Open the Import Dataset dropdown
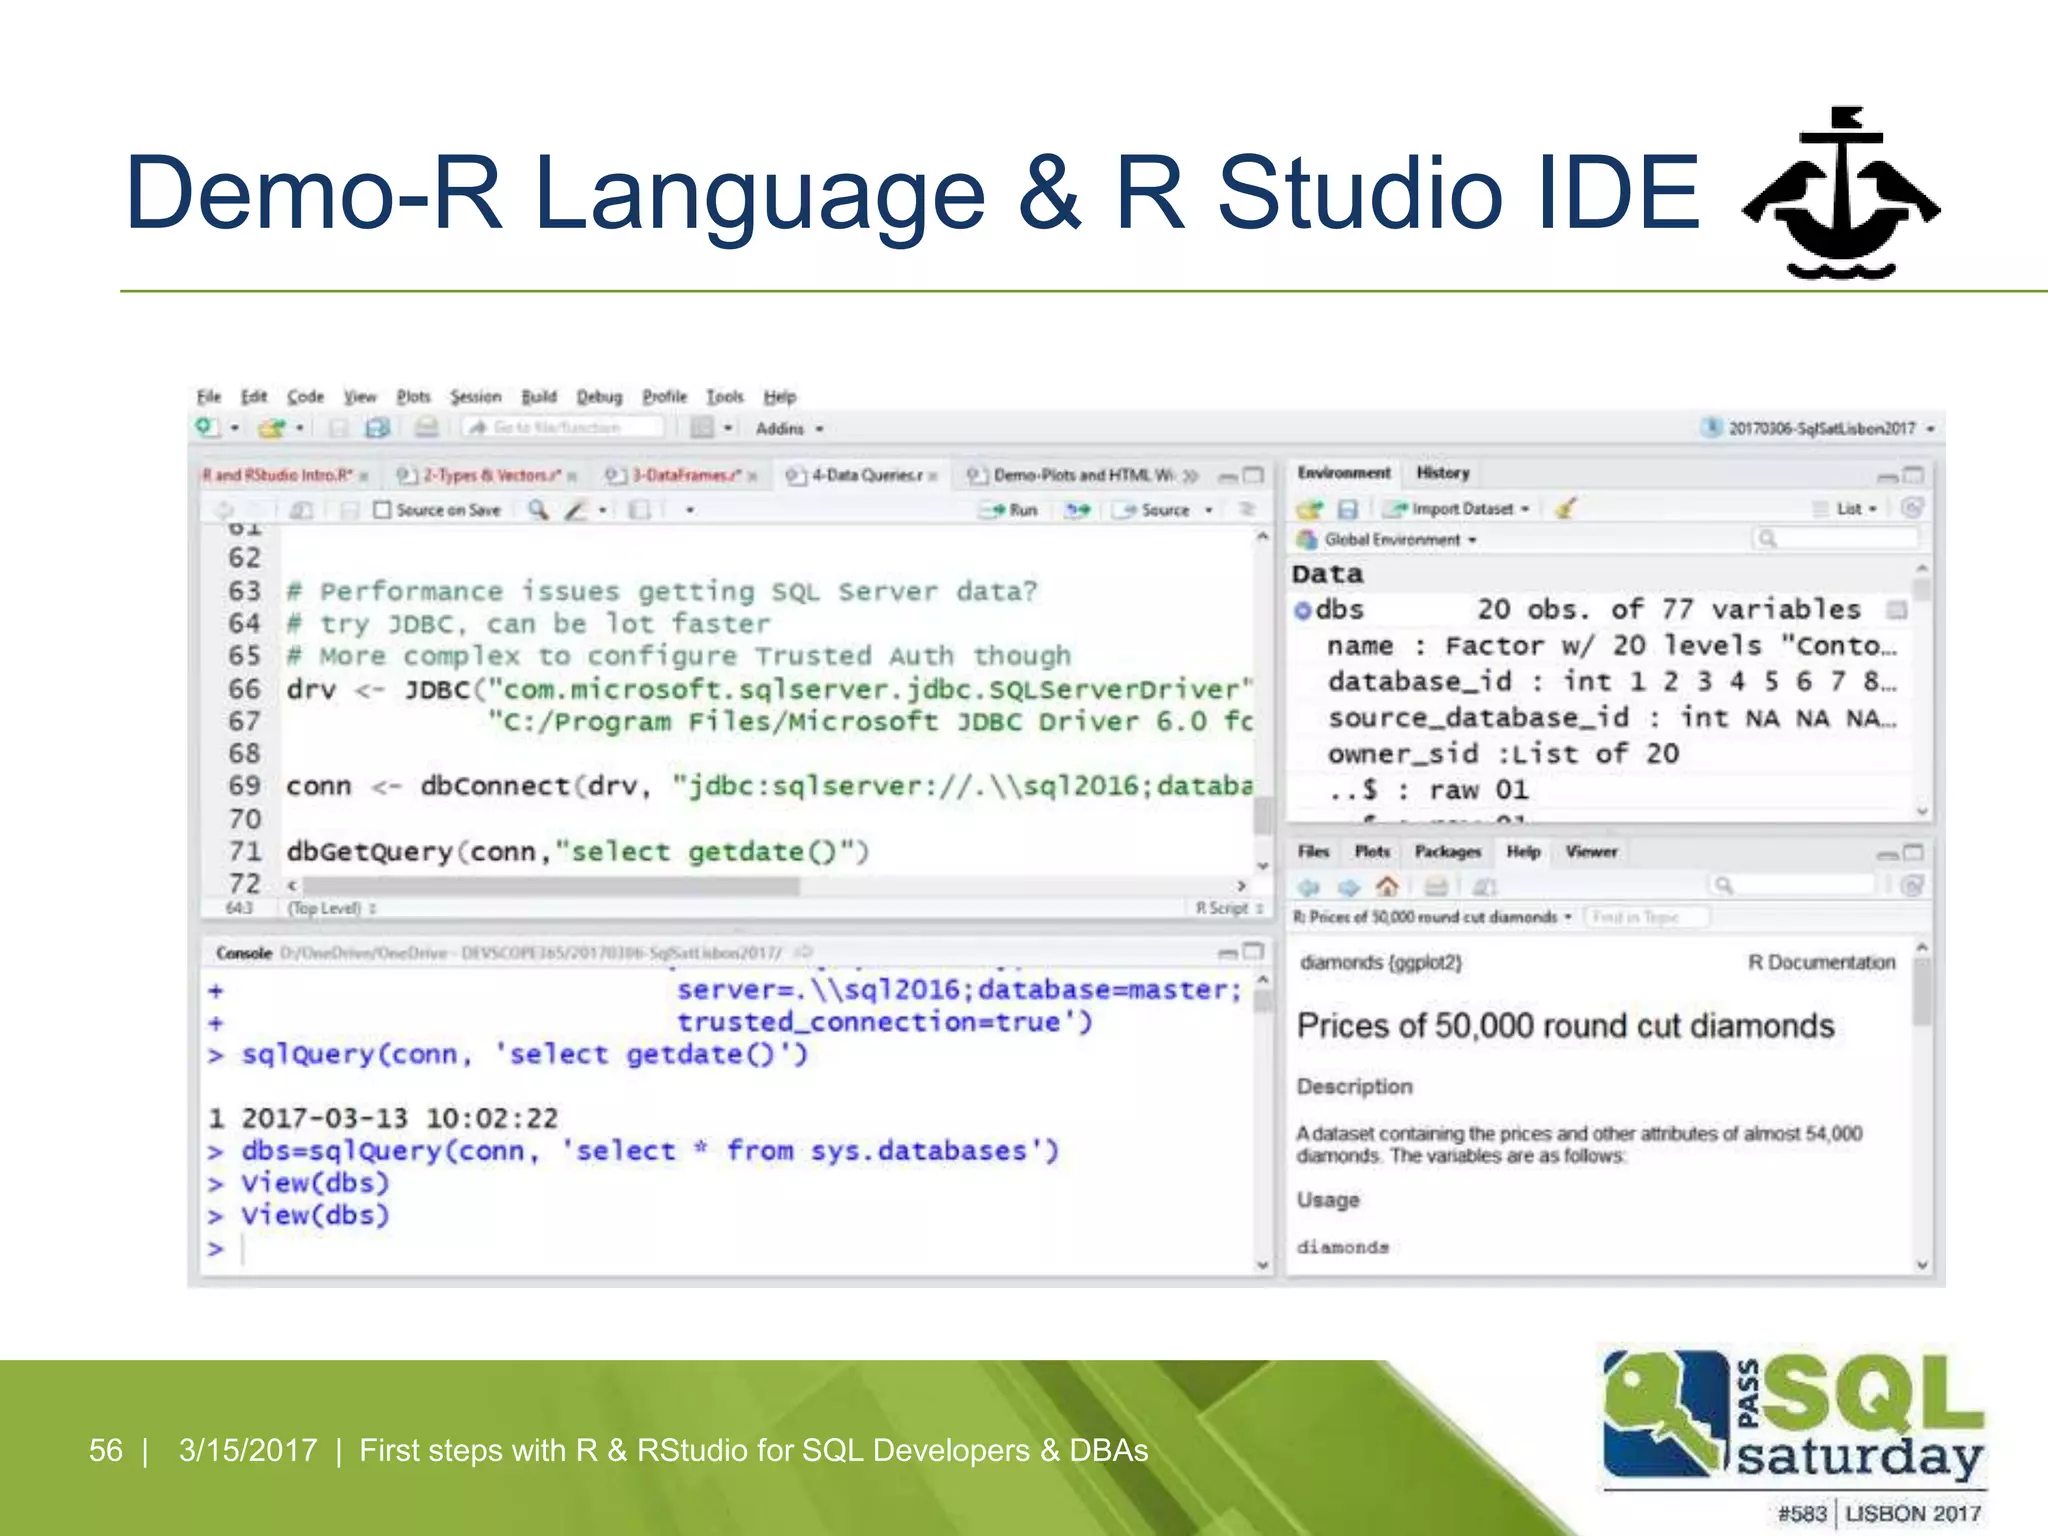This screenshot has height=1536, width=2048. click(x=1457, y=509)
